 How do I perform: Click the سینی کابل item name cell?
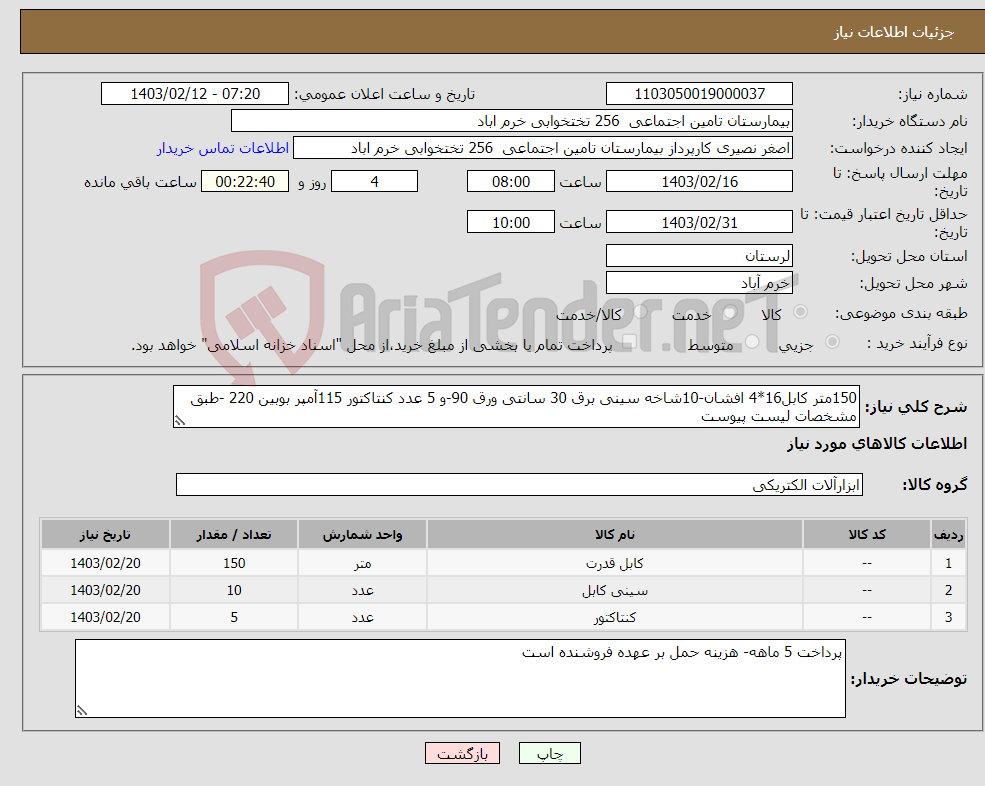click(615, 591)
